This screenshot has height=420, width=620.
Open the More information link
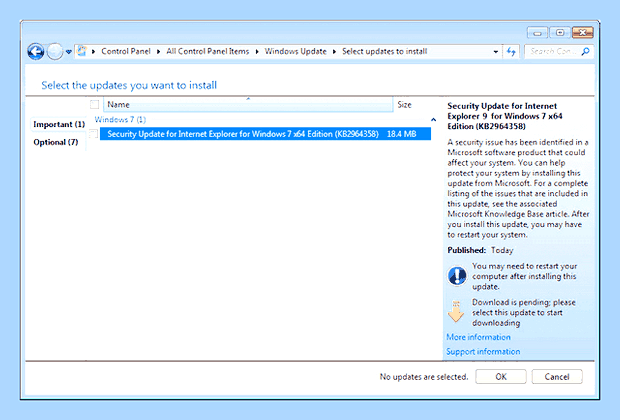point(478,337)
